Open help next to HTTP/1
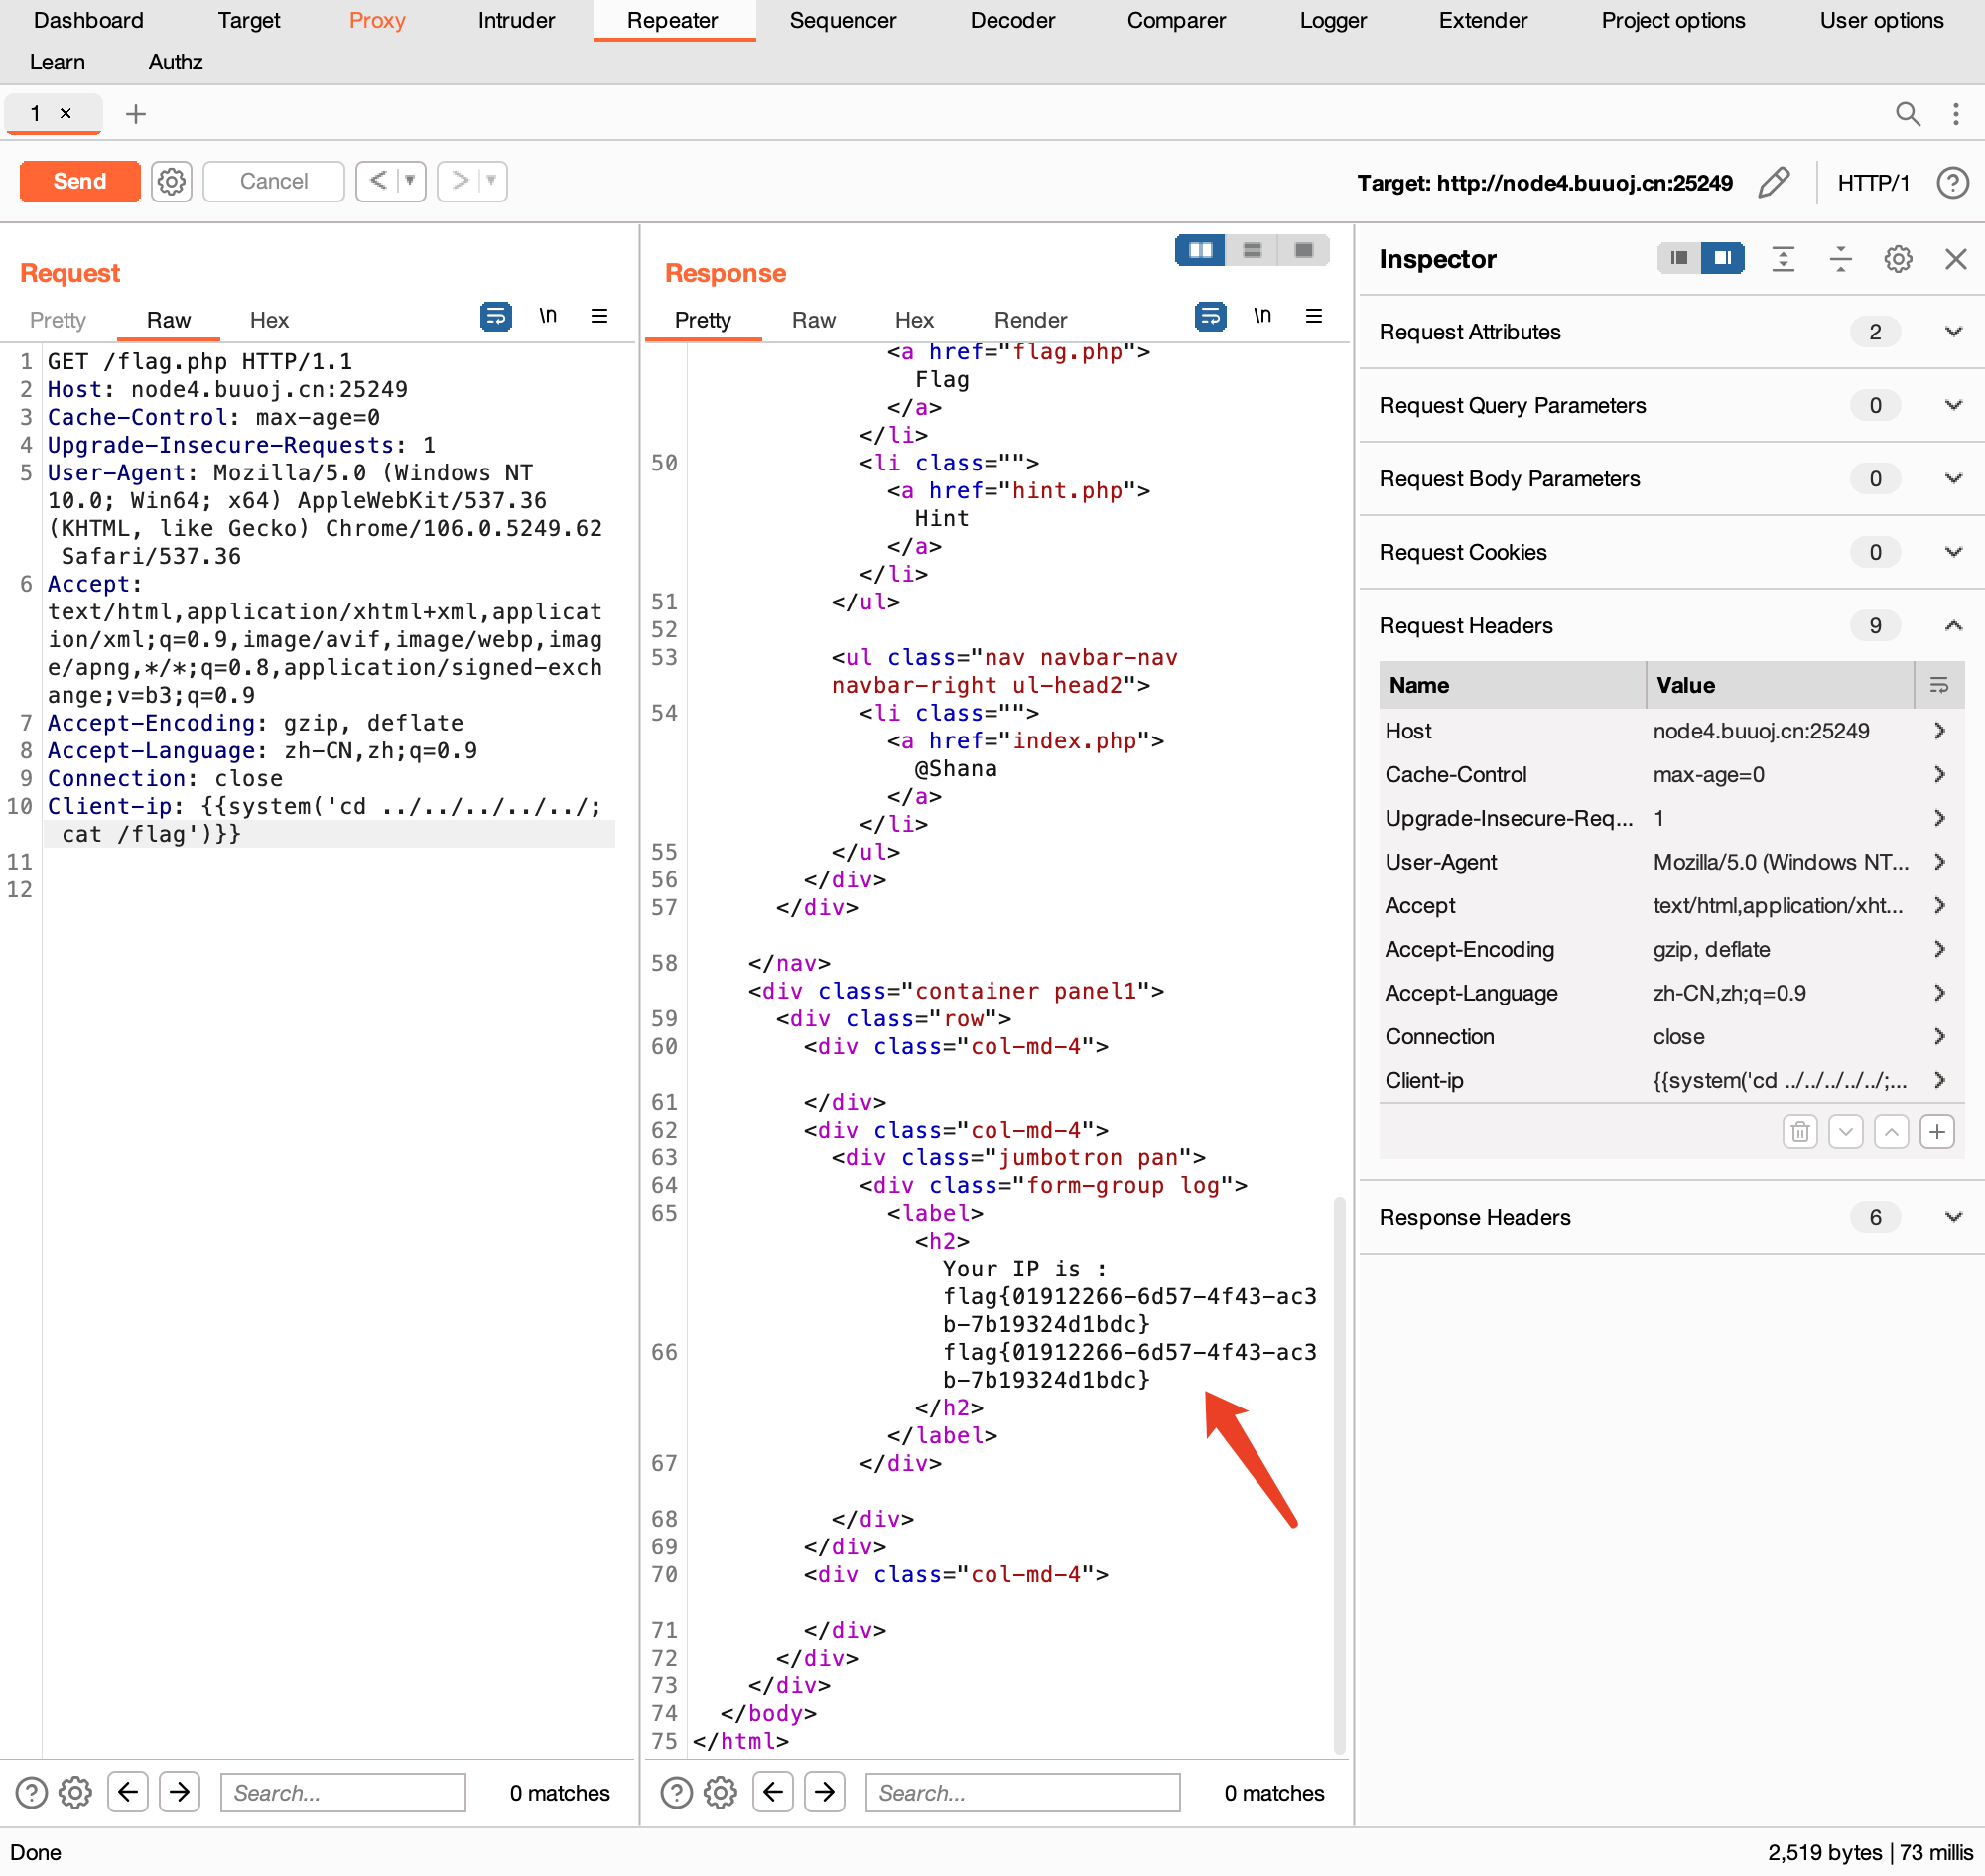The height and width of the screenshot is (1876, 1985). click(1952, 182)
